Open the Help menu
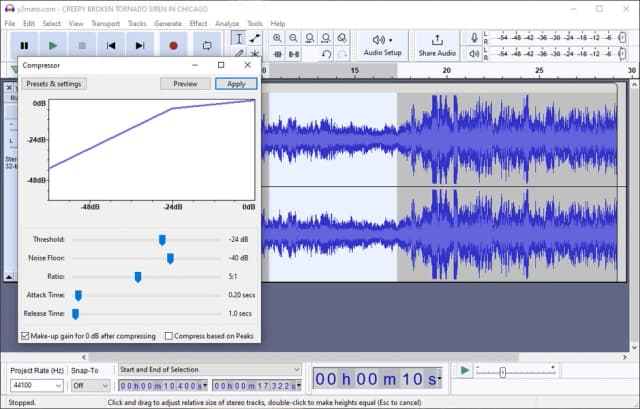This screenshot has height=409, width=640. pos(278,24)
